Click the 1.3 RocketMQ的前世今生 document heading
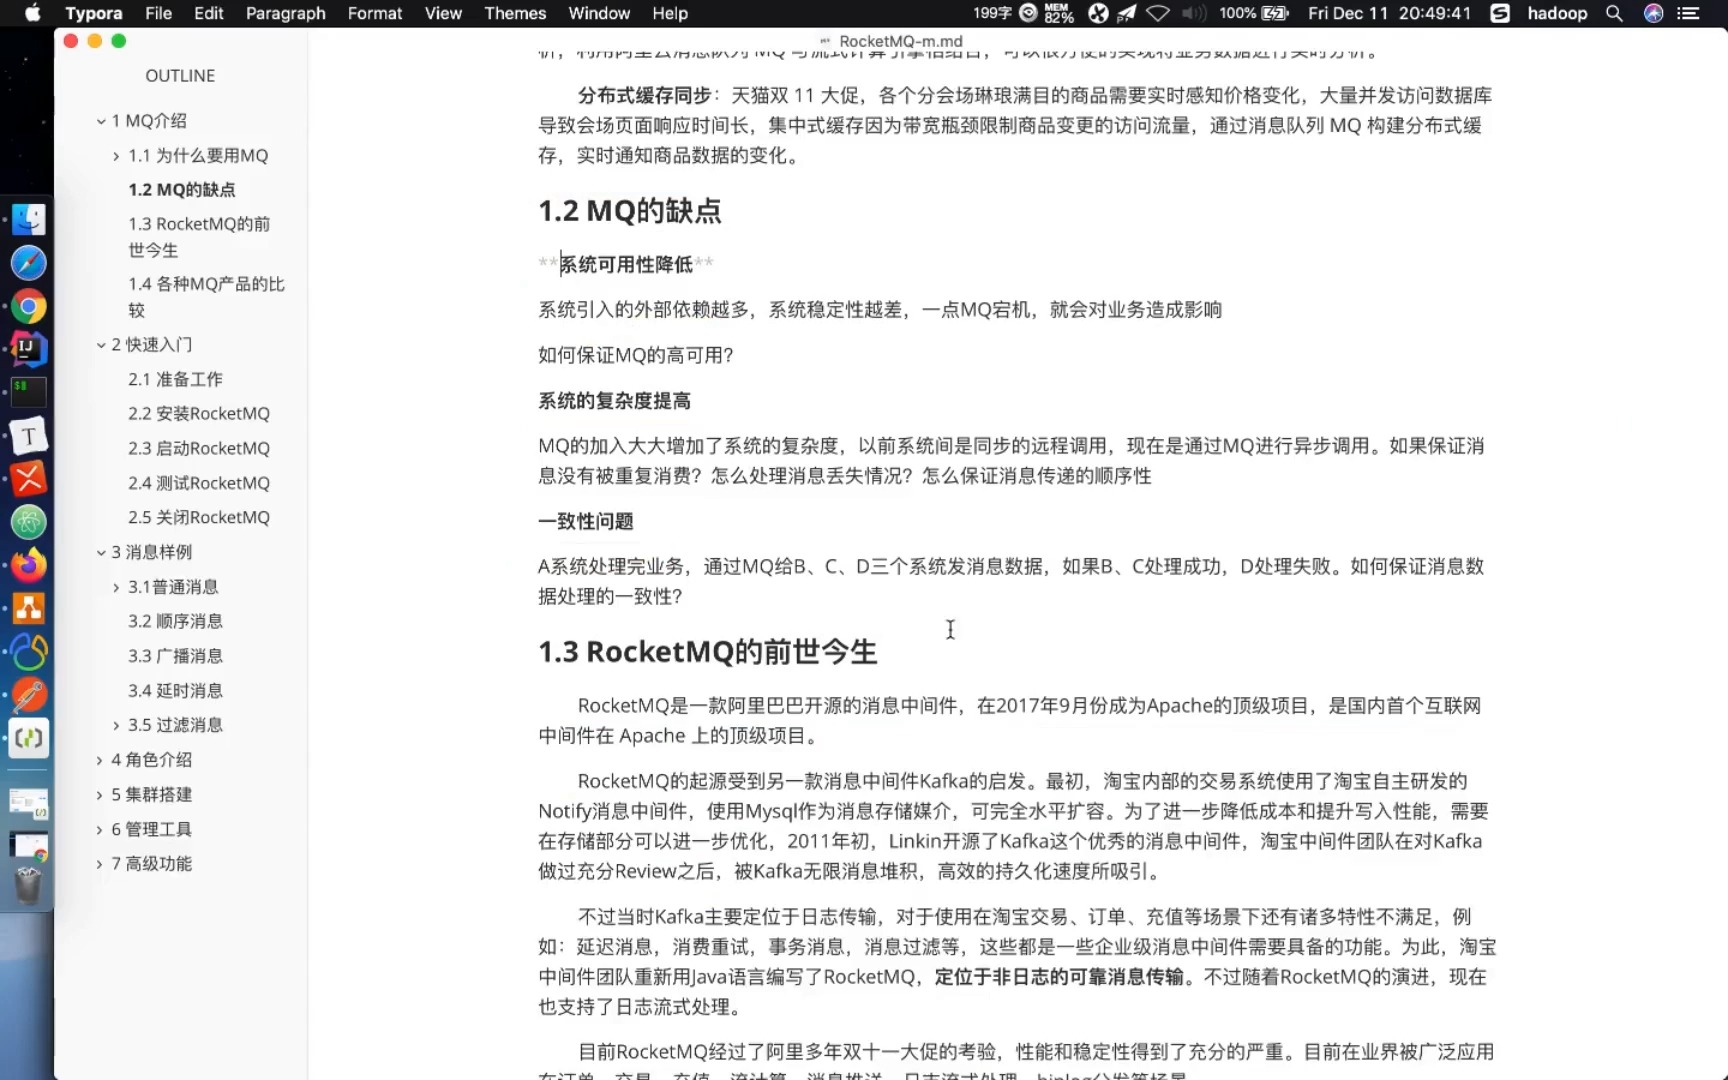This screenshot has width=1728, height=1080. pyautogui.click(x=707, y=652)
